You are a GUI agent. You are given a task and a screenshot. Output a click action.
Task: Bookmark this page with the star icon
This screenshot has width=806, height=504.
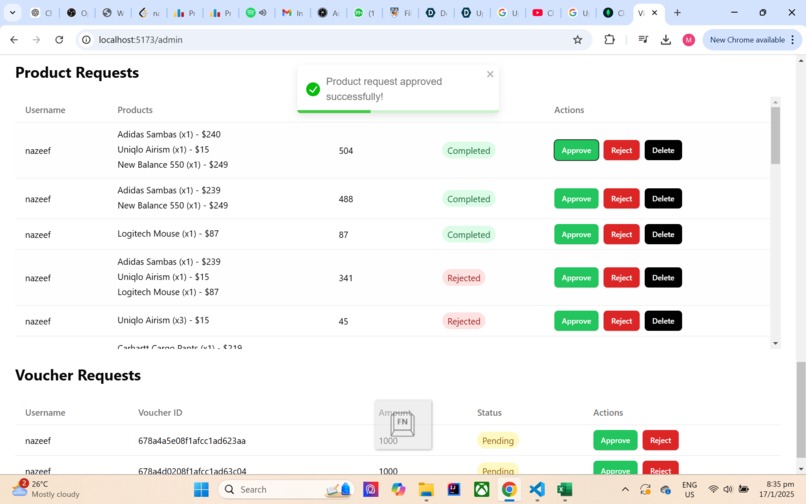[x=578, y=40]
